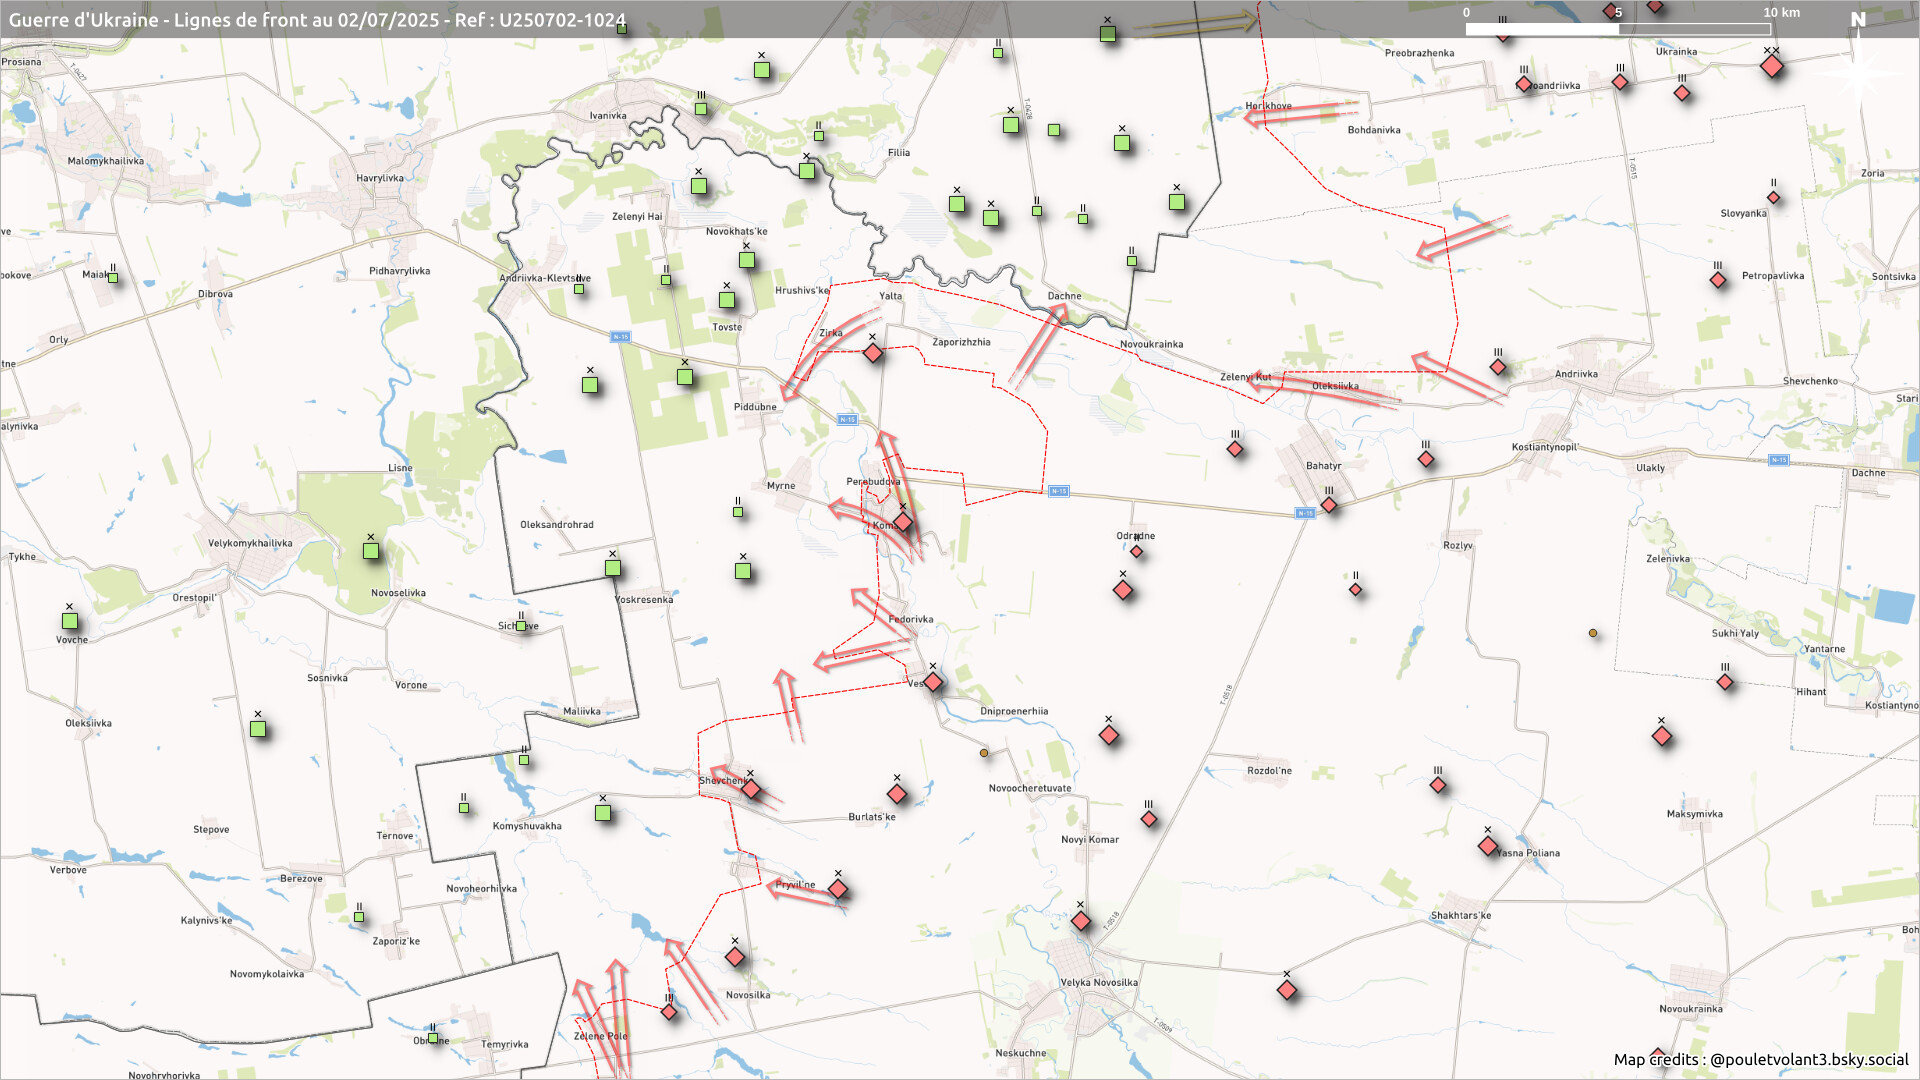Click red diamond marker north of Novosilka
Image resolution: width=1920 pixels, height=1080 pixels.
pyautogui.click(x=735, y=957)
